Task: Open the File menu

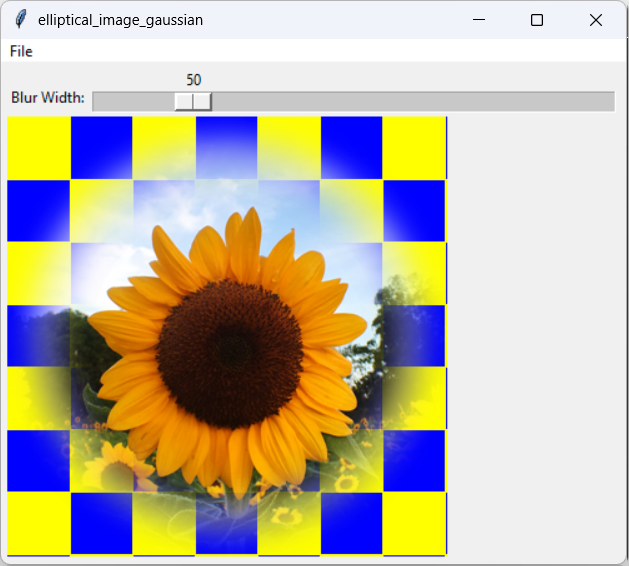Action: coord(21,51)
